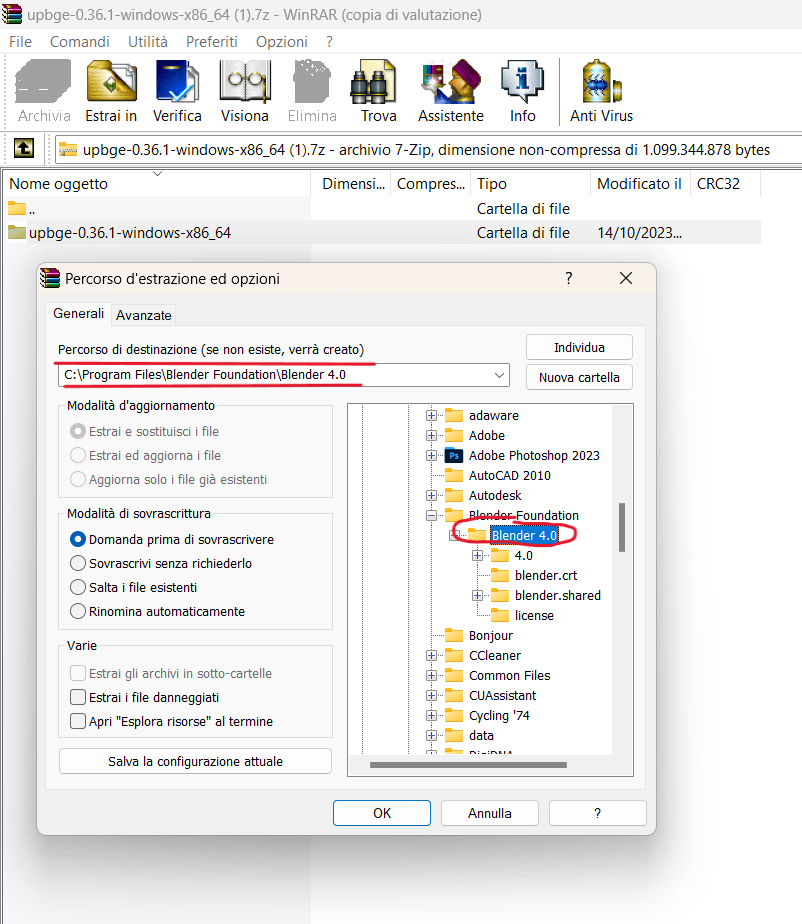Select the Bonjour folder in tree
Image resolution: width=802 pixels, height=924 pixels.
[490, 636]
